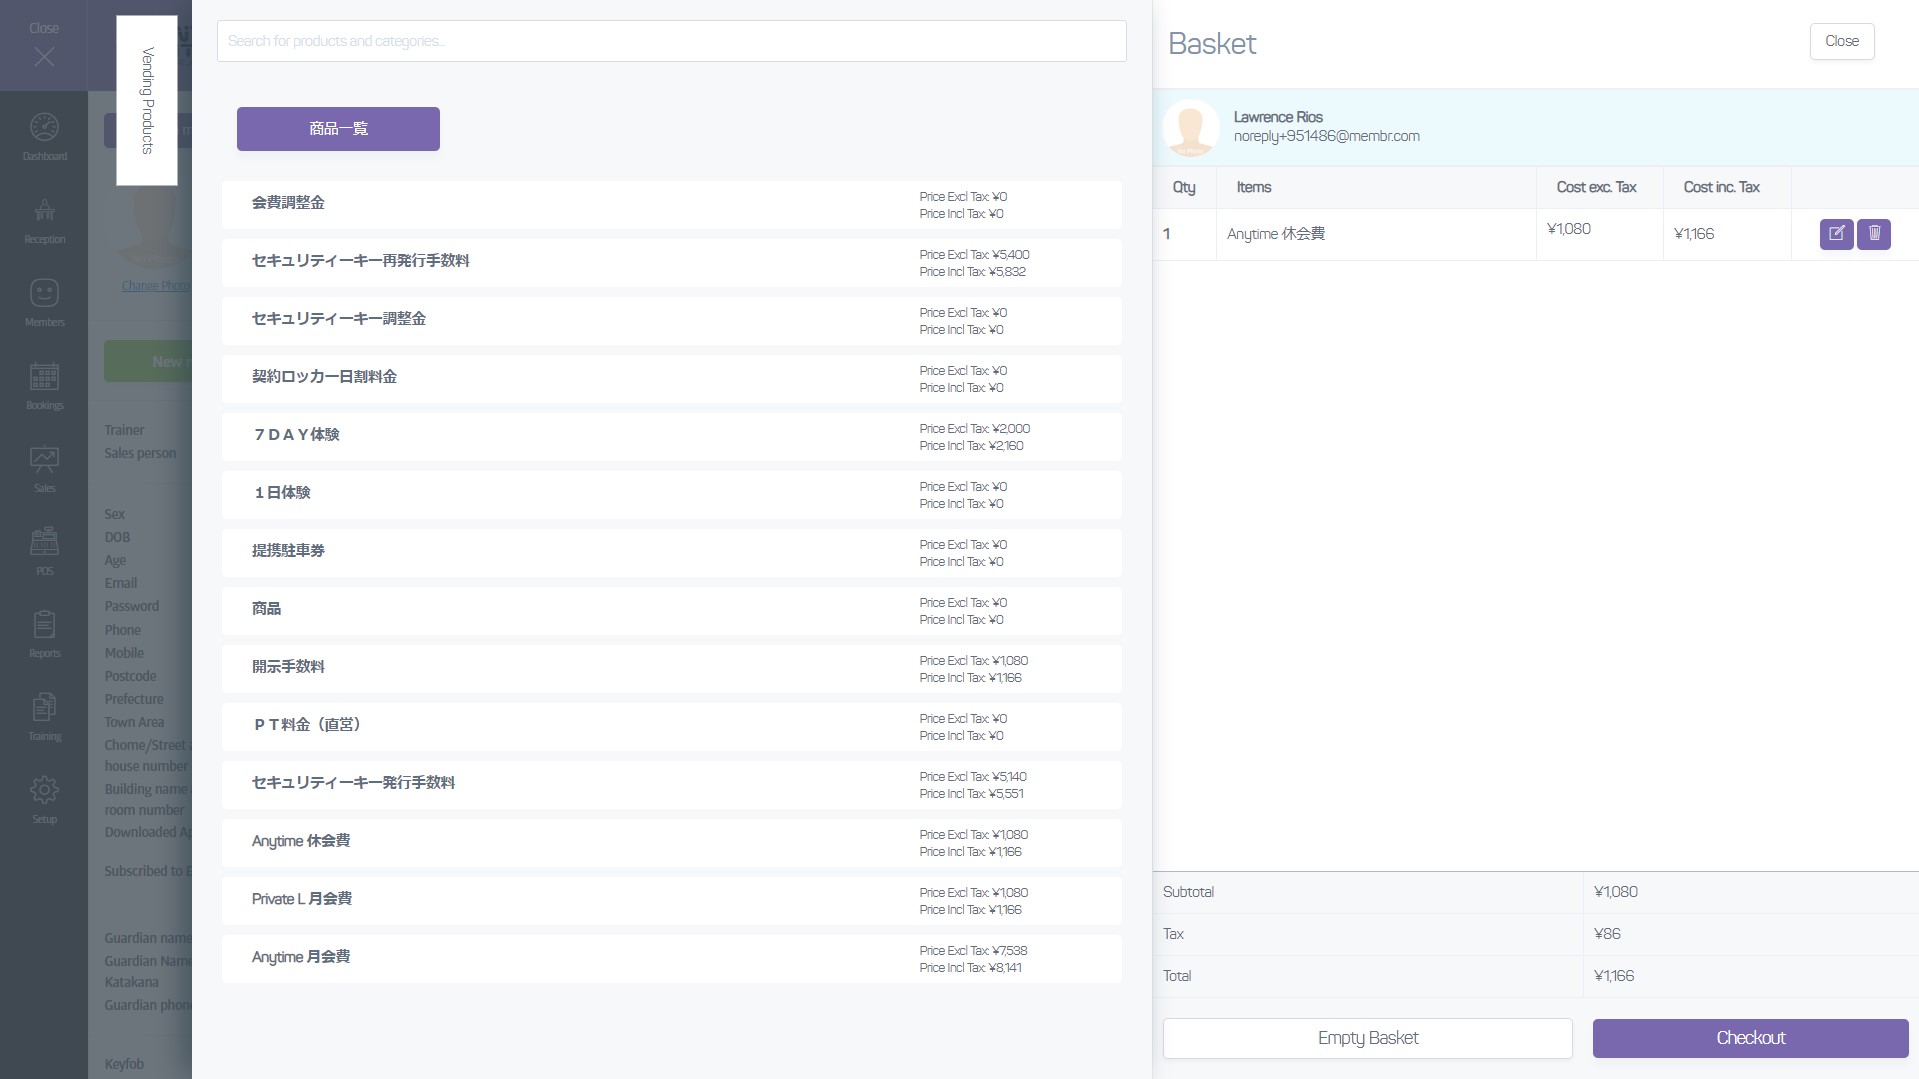1919x1079 pixels.
Task: Add product セキュリティーキー発行手数料
Action: coord(672,785)
